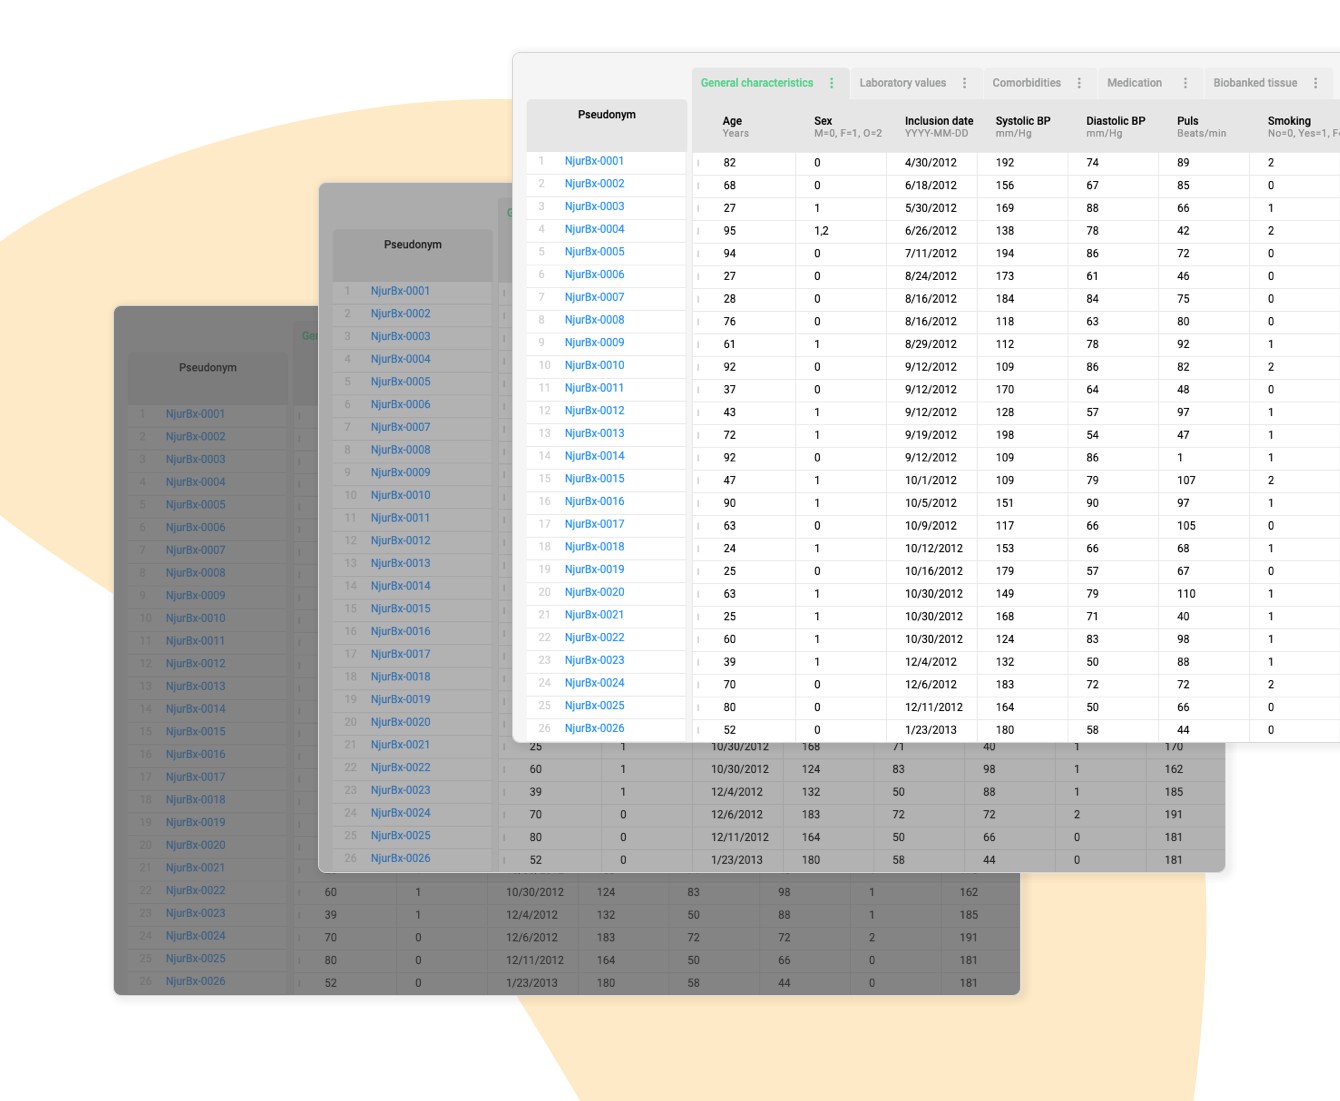Open NjurBx-0009 in the middle table
This screenshot has width=1340, height=1101.
click(x=400, y=472)
